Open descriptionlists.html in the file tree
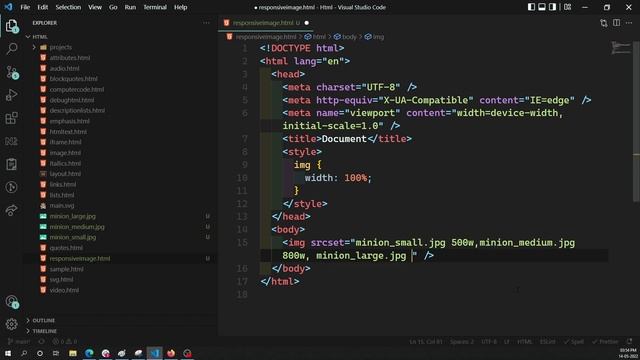The height and width of the screenshot is (360, 640). (x=77, y=111)
